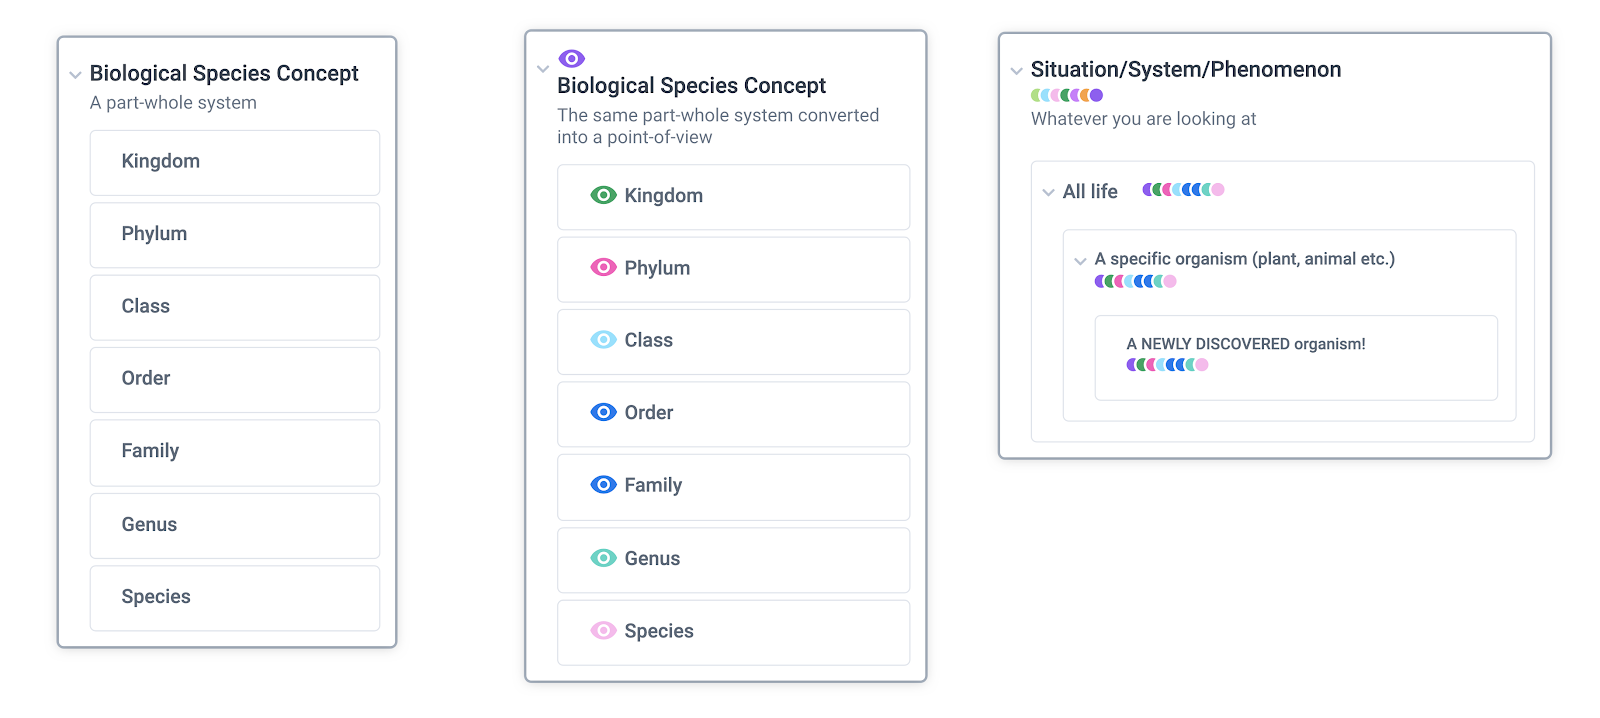The image size is (1600, 718).
Task: Open the NEWLY DISCOVERED organism card
Action: pyautogui.click(x=1295, y=356)
